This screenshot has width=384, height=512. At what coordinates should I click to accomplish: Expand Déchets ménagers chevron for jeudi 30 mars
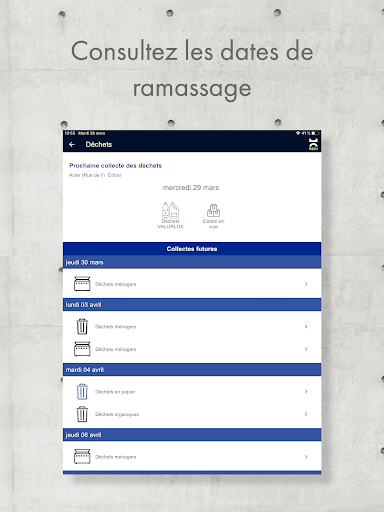306,284
